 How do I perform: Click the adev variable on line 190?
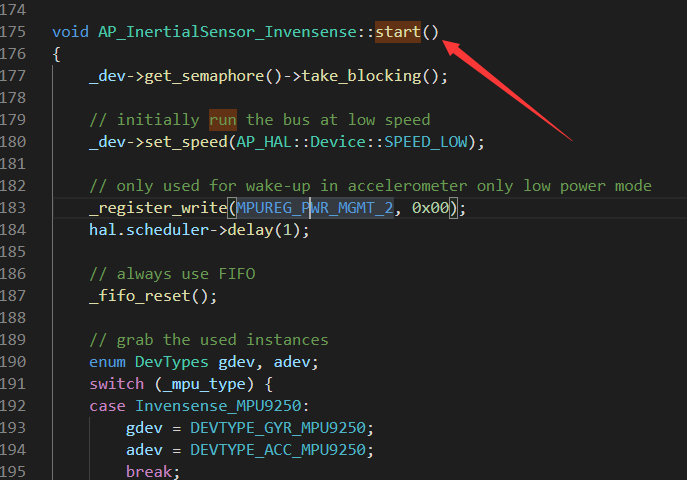click(292, 362)
